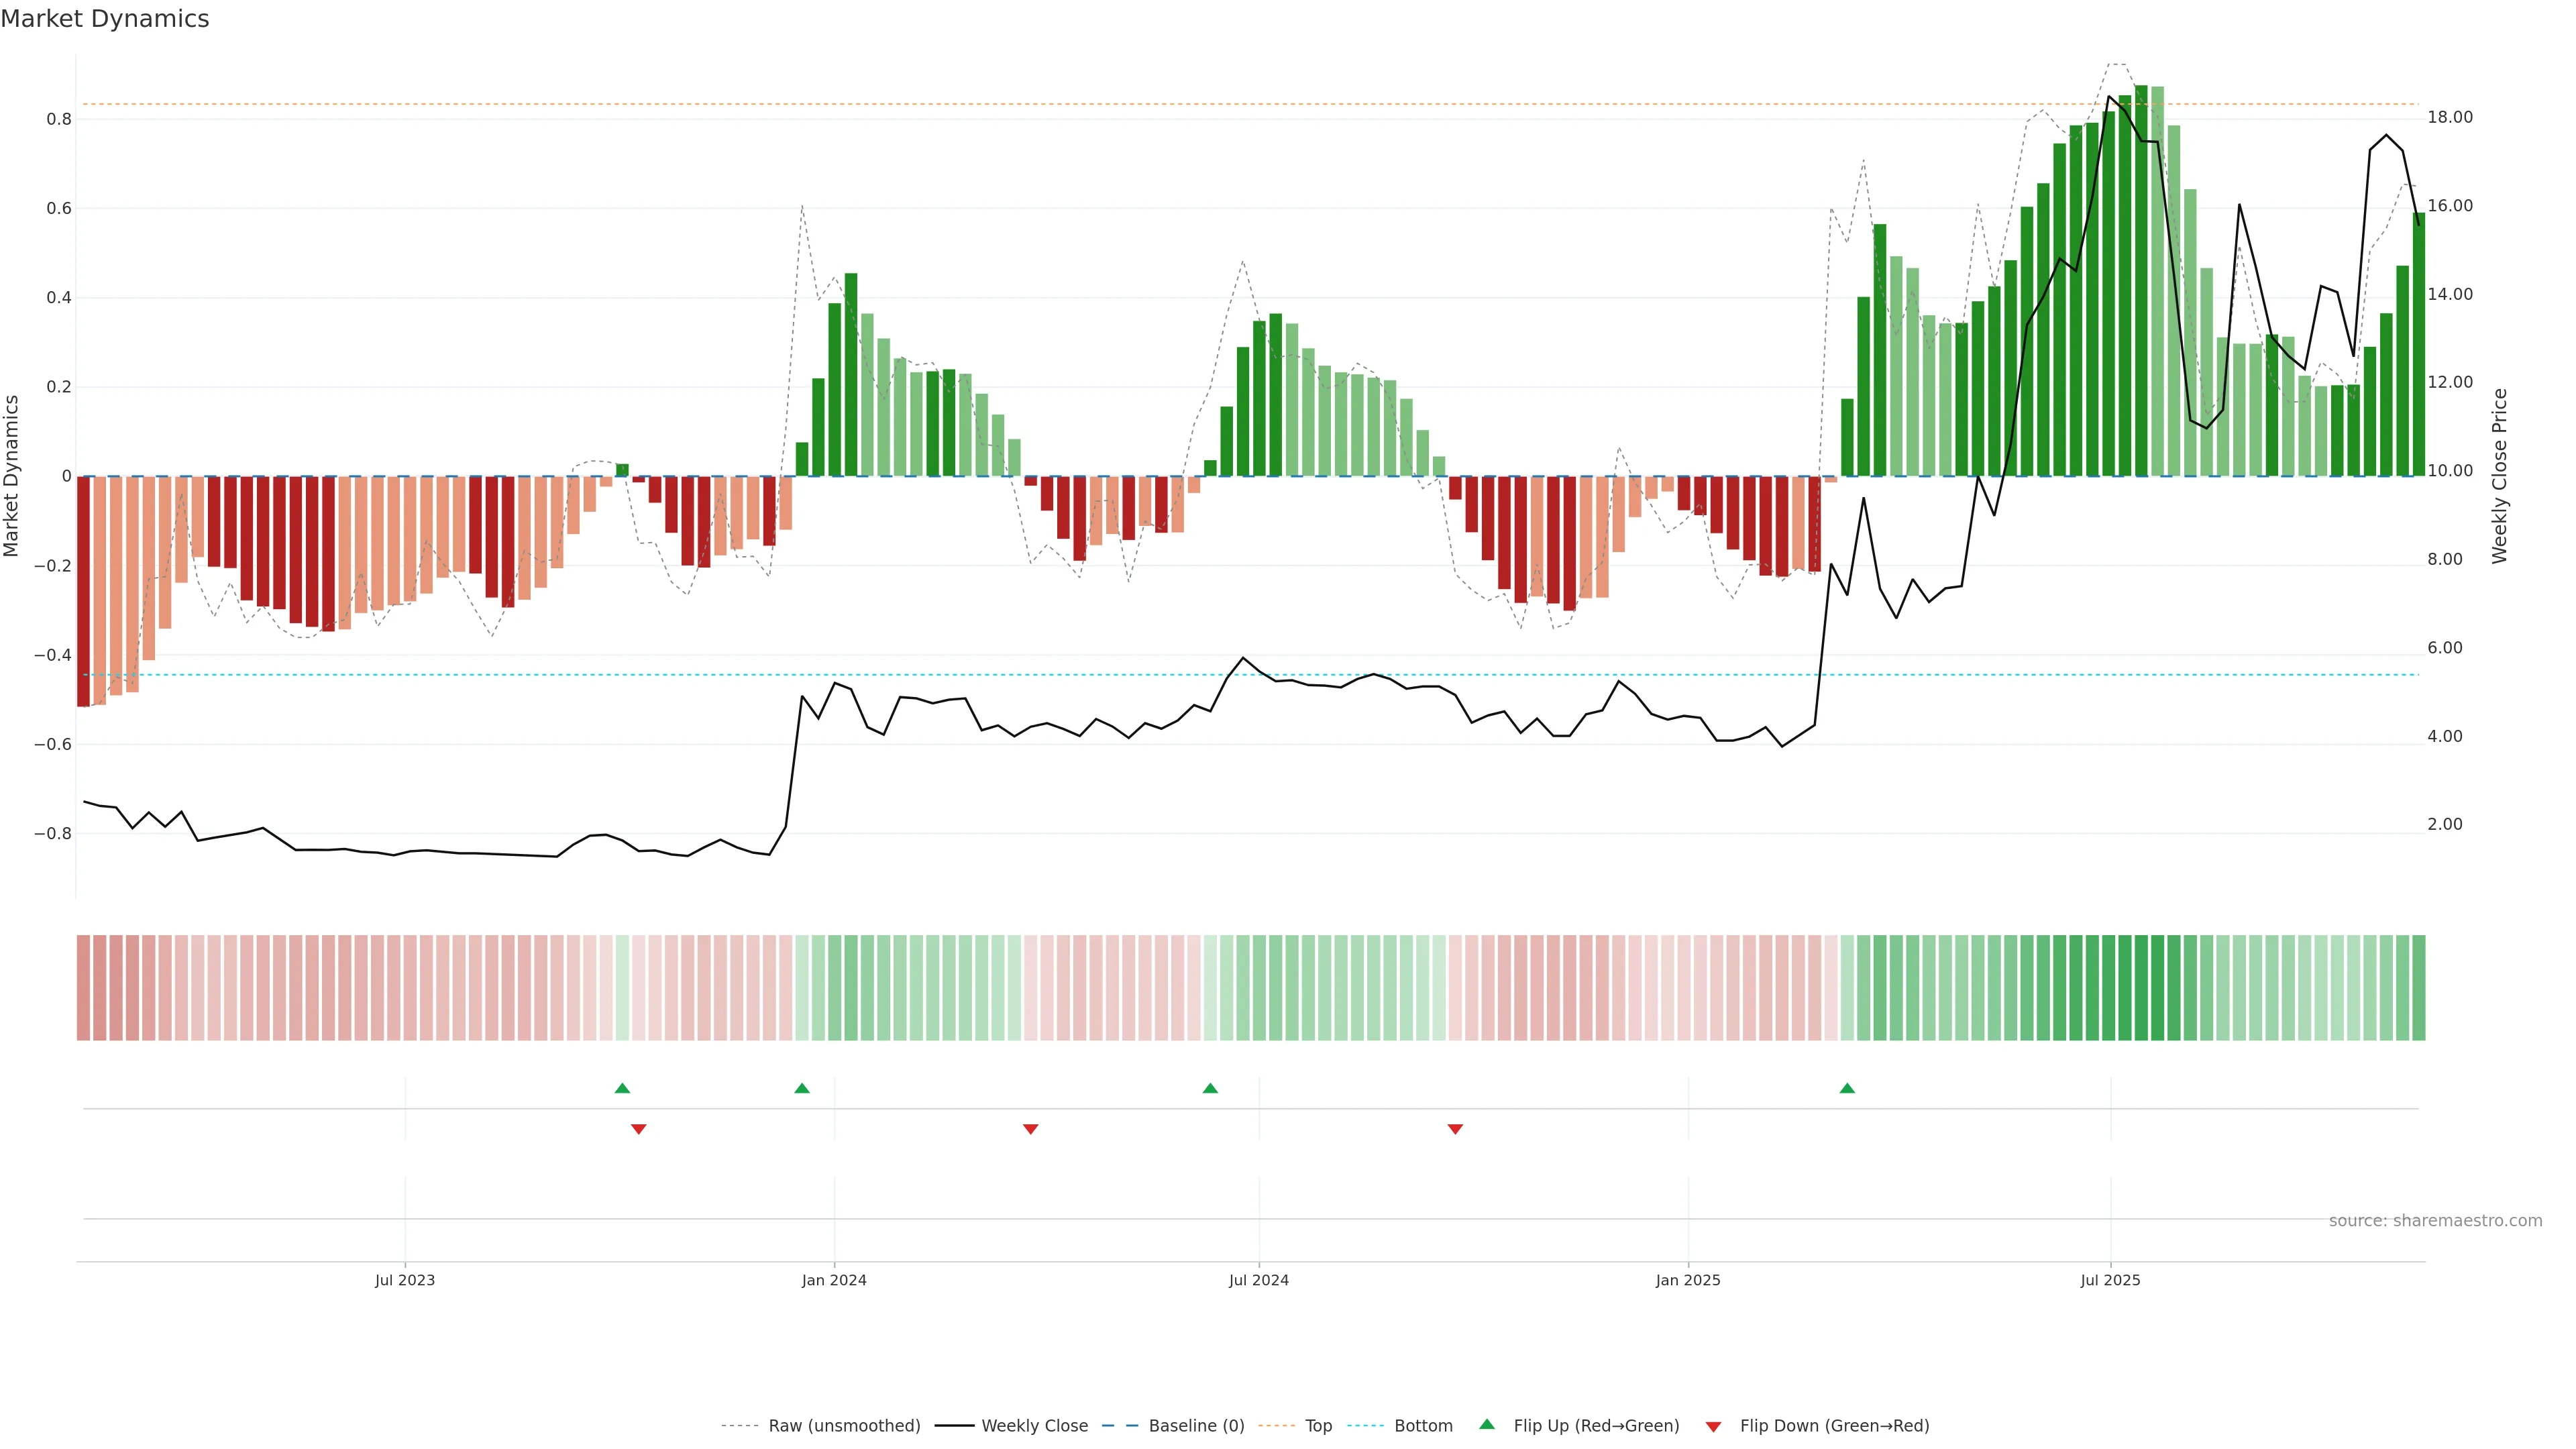This screenshot has width=2576, height=1449.
Task: Click the flip-down triangle after Jul 2024
Action: click(x=1456, y=1129)
